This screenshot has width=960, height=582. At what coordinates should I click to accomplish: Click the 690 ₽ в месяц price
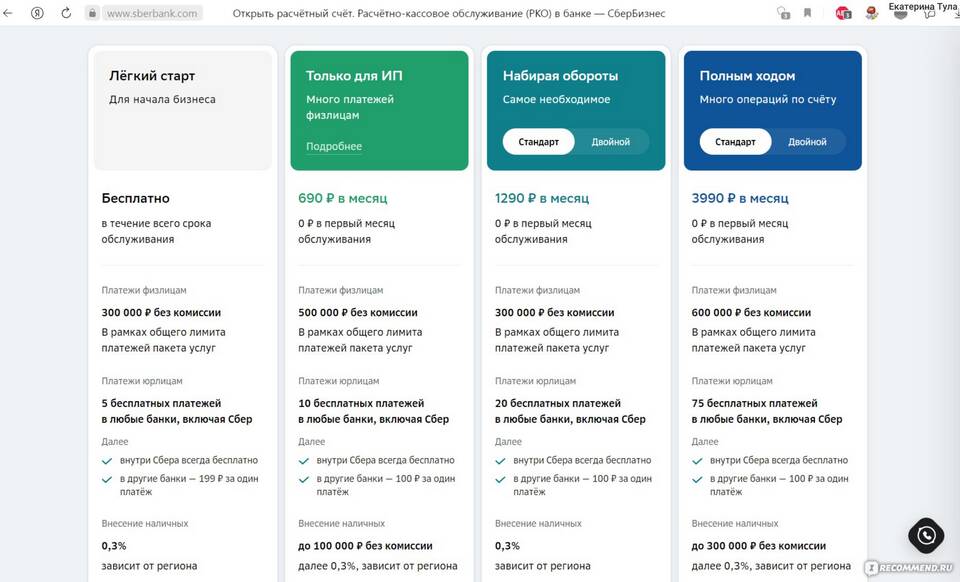[342, 198]
